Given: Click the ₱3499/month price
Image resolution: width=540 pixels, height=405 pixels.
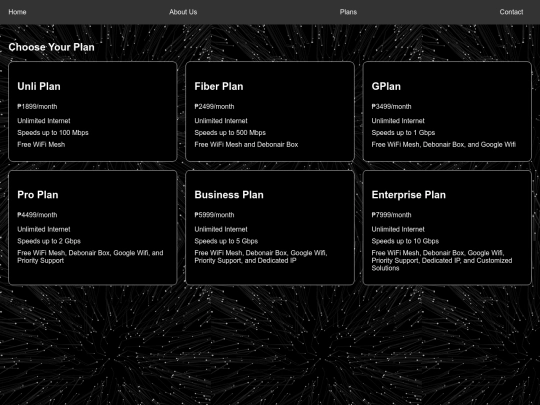Looking at the screenshot, I should coord(391,107).
